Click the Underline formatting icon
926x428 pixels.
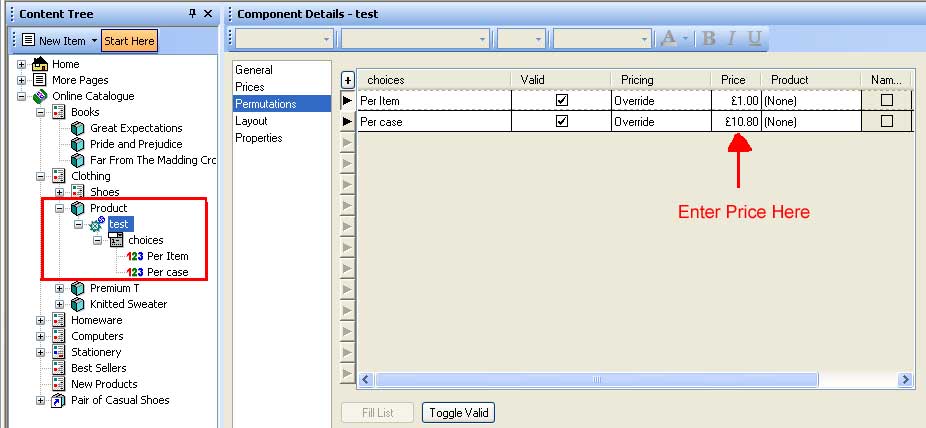point(755,38)
